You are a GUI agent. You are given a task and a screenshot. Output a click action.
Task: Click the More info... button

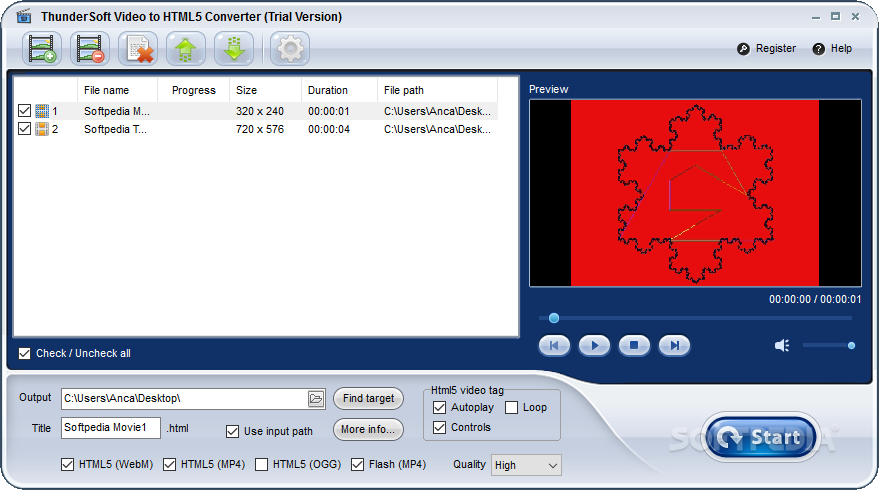pyautogui.click(x=368, y=429)
